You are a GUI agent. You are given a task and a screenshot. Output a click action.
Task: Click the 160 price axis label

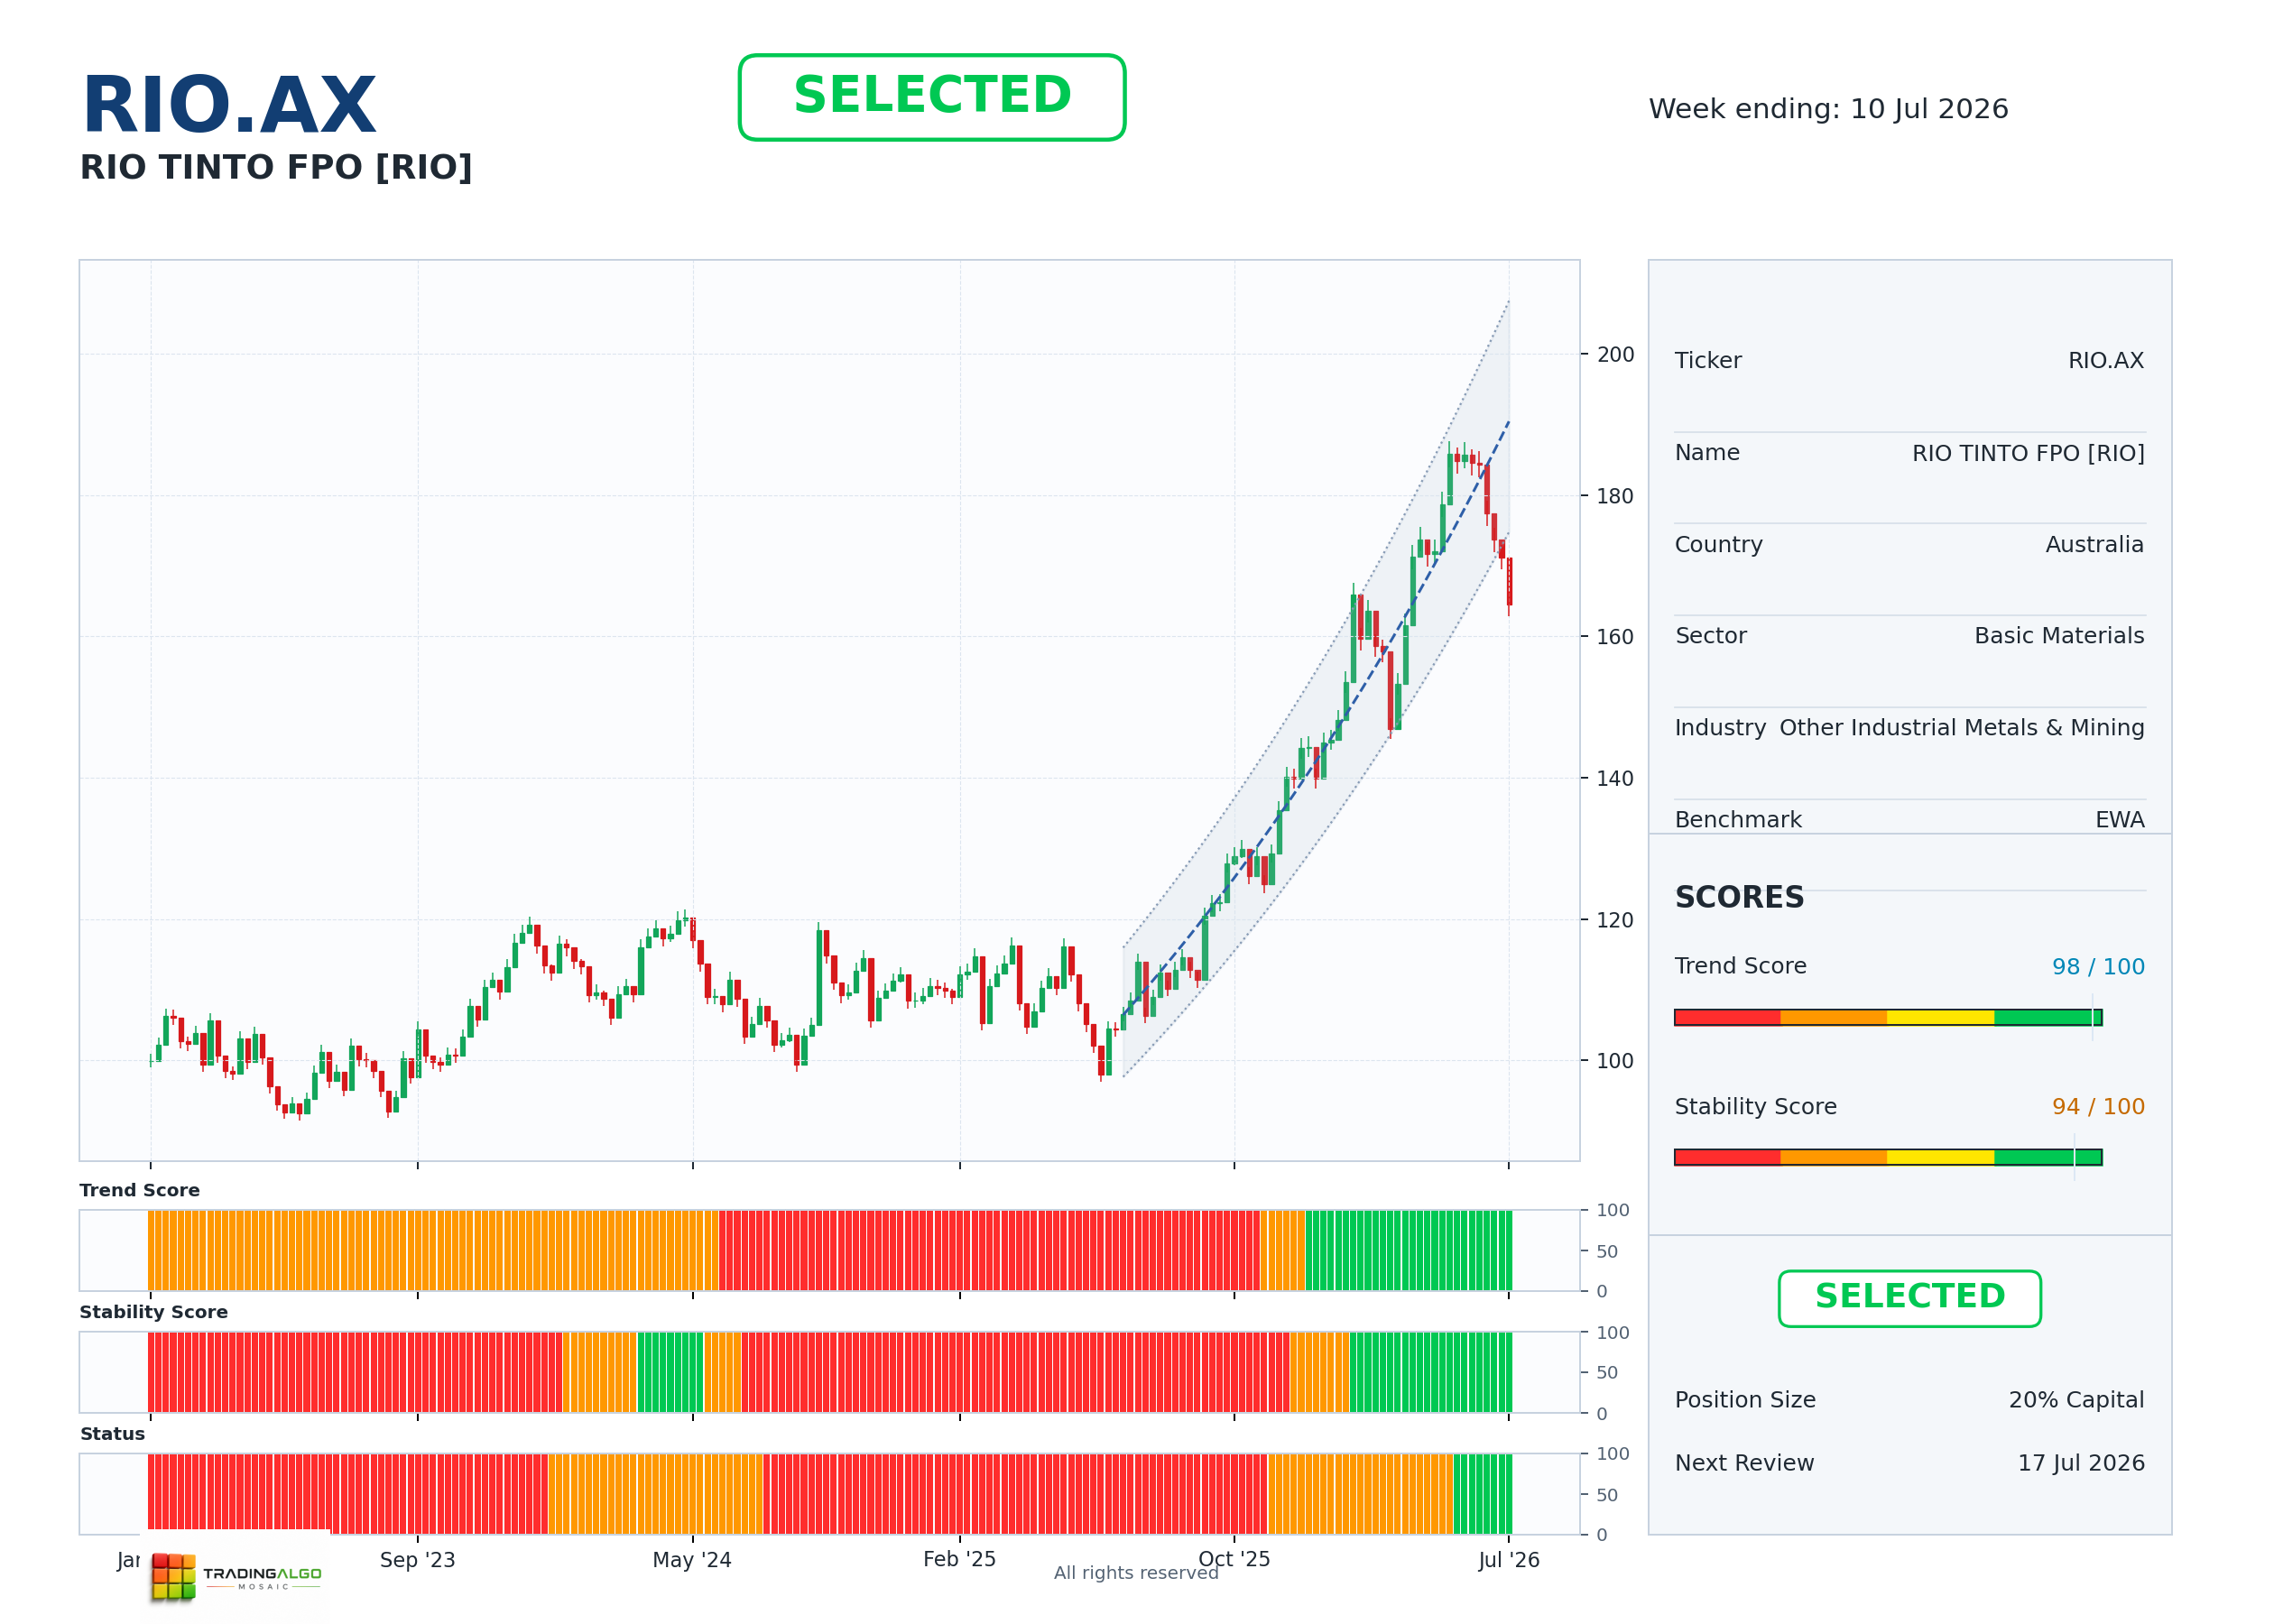1615,637
